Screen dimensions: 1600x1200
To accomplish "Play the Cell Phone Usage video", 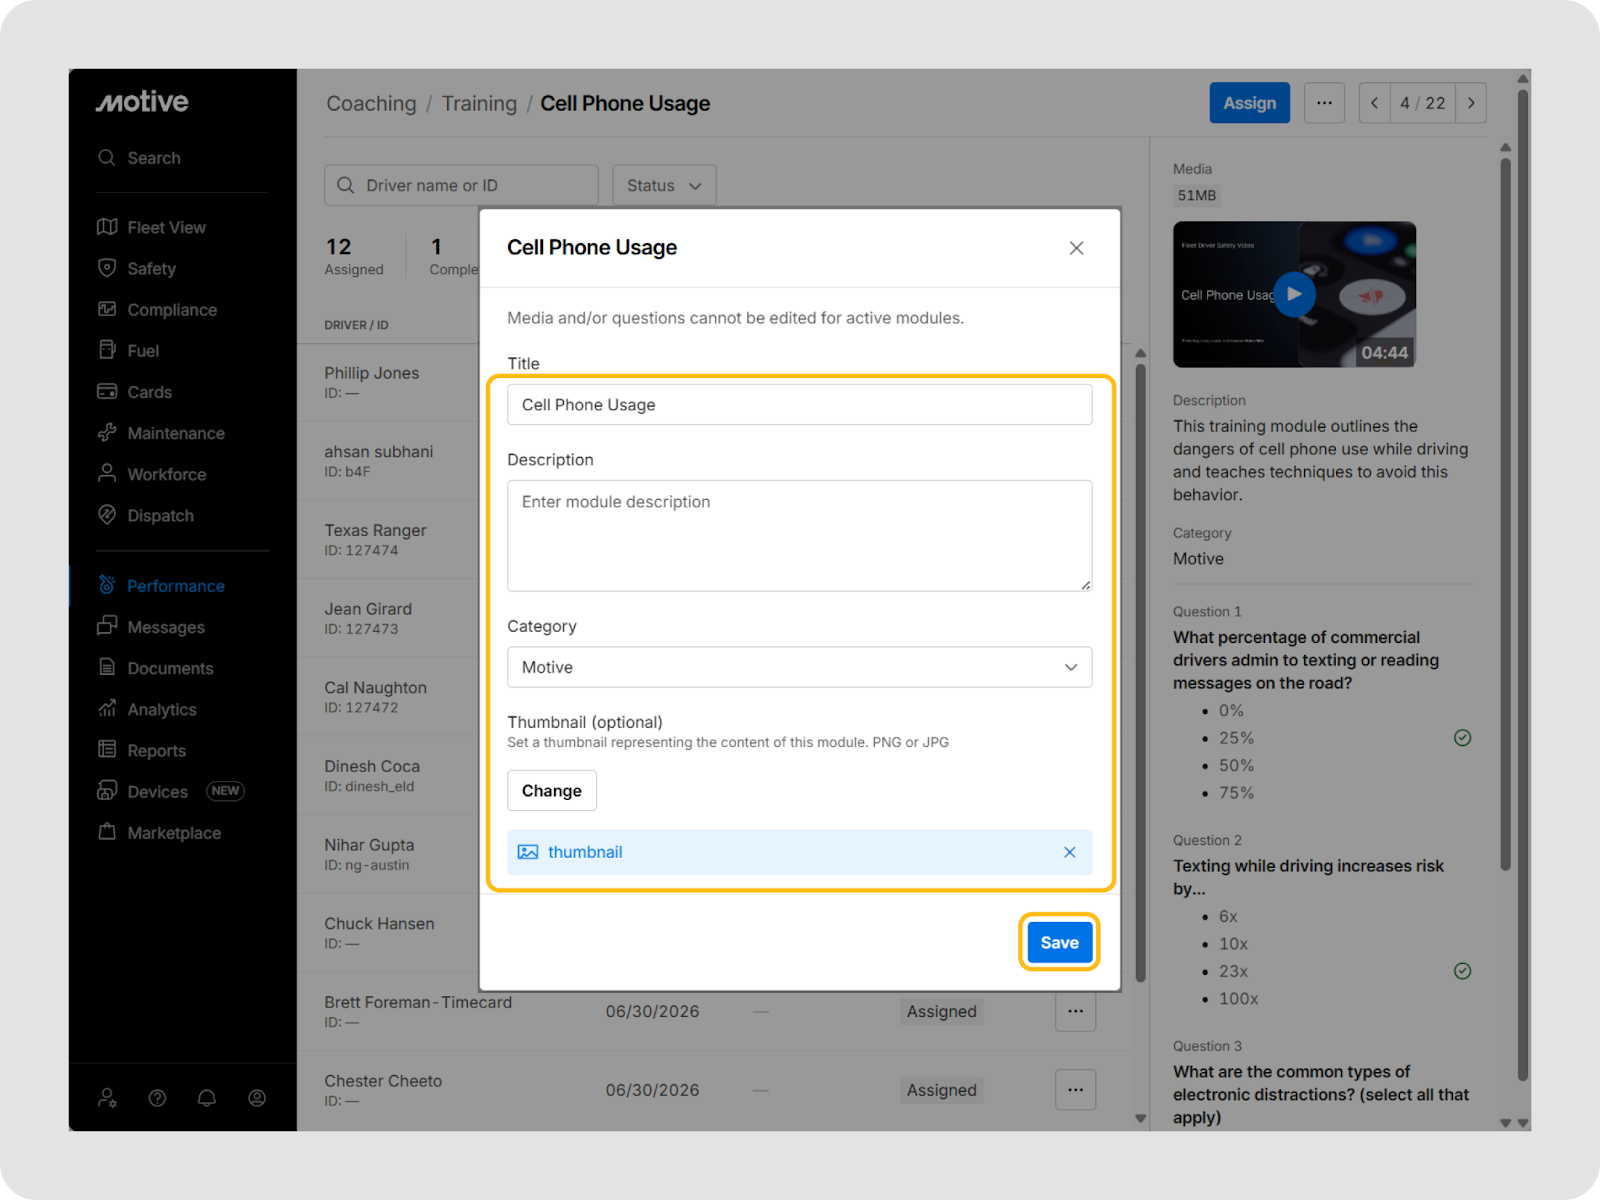I will [x=1294, y=294].
